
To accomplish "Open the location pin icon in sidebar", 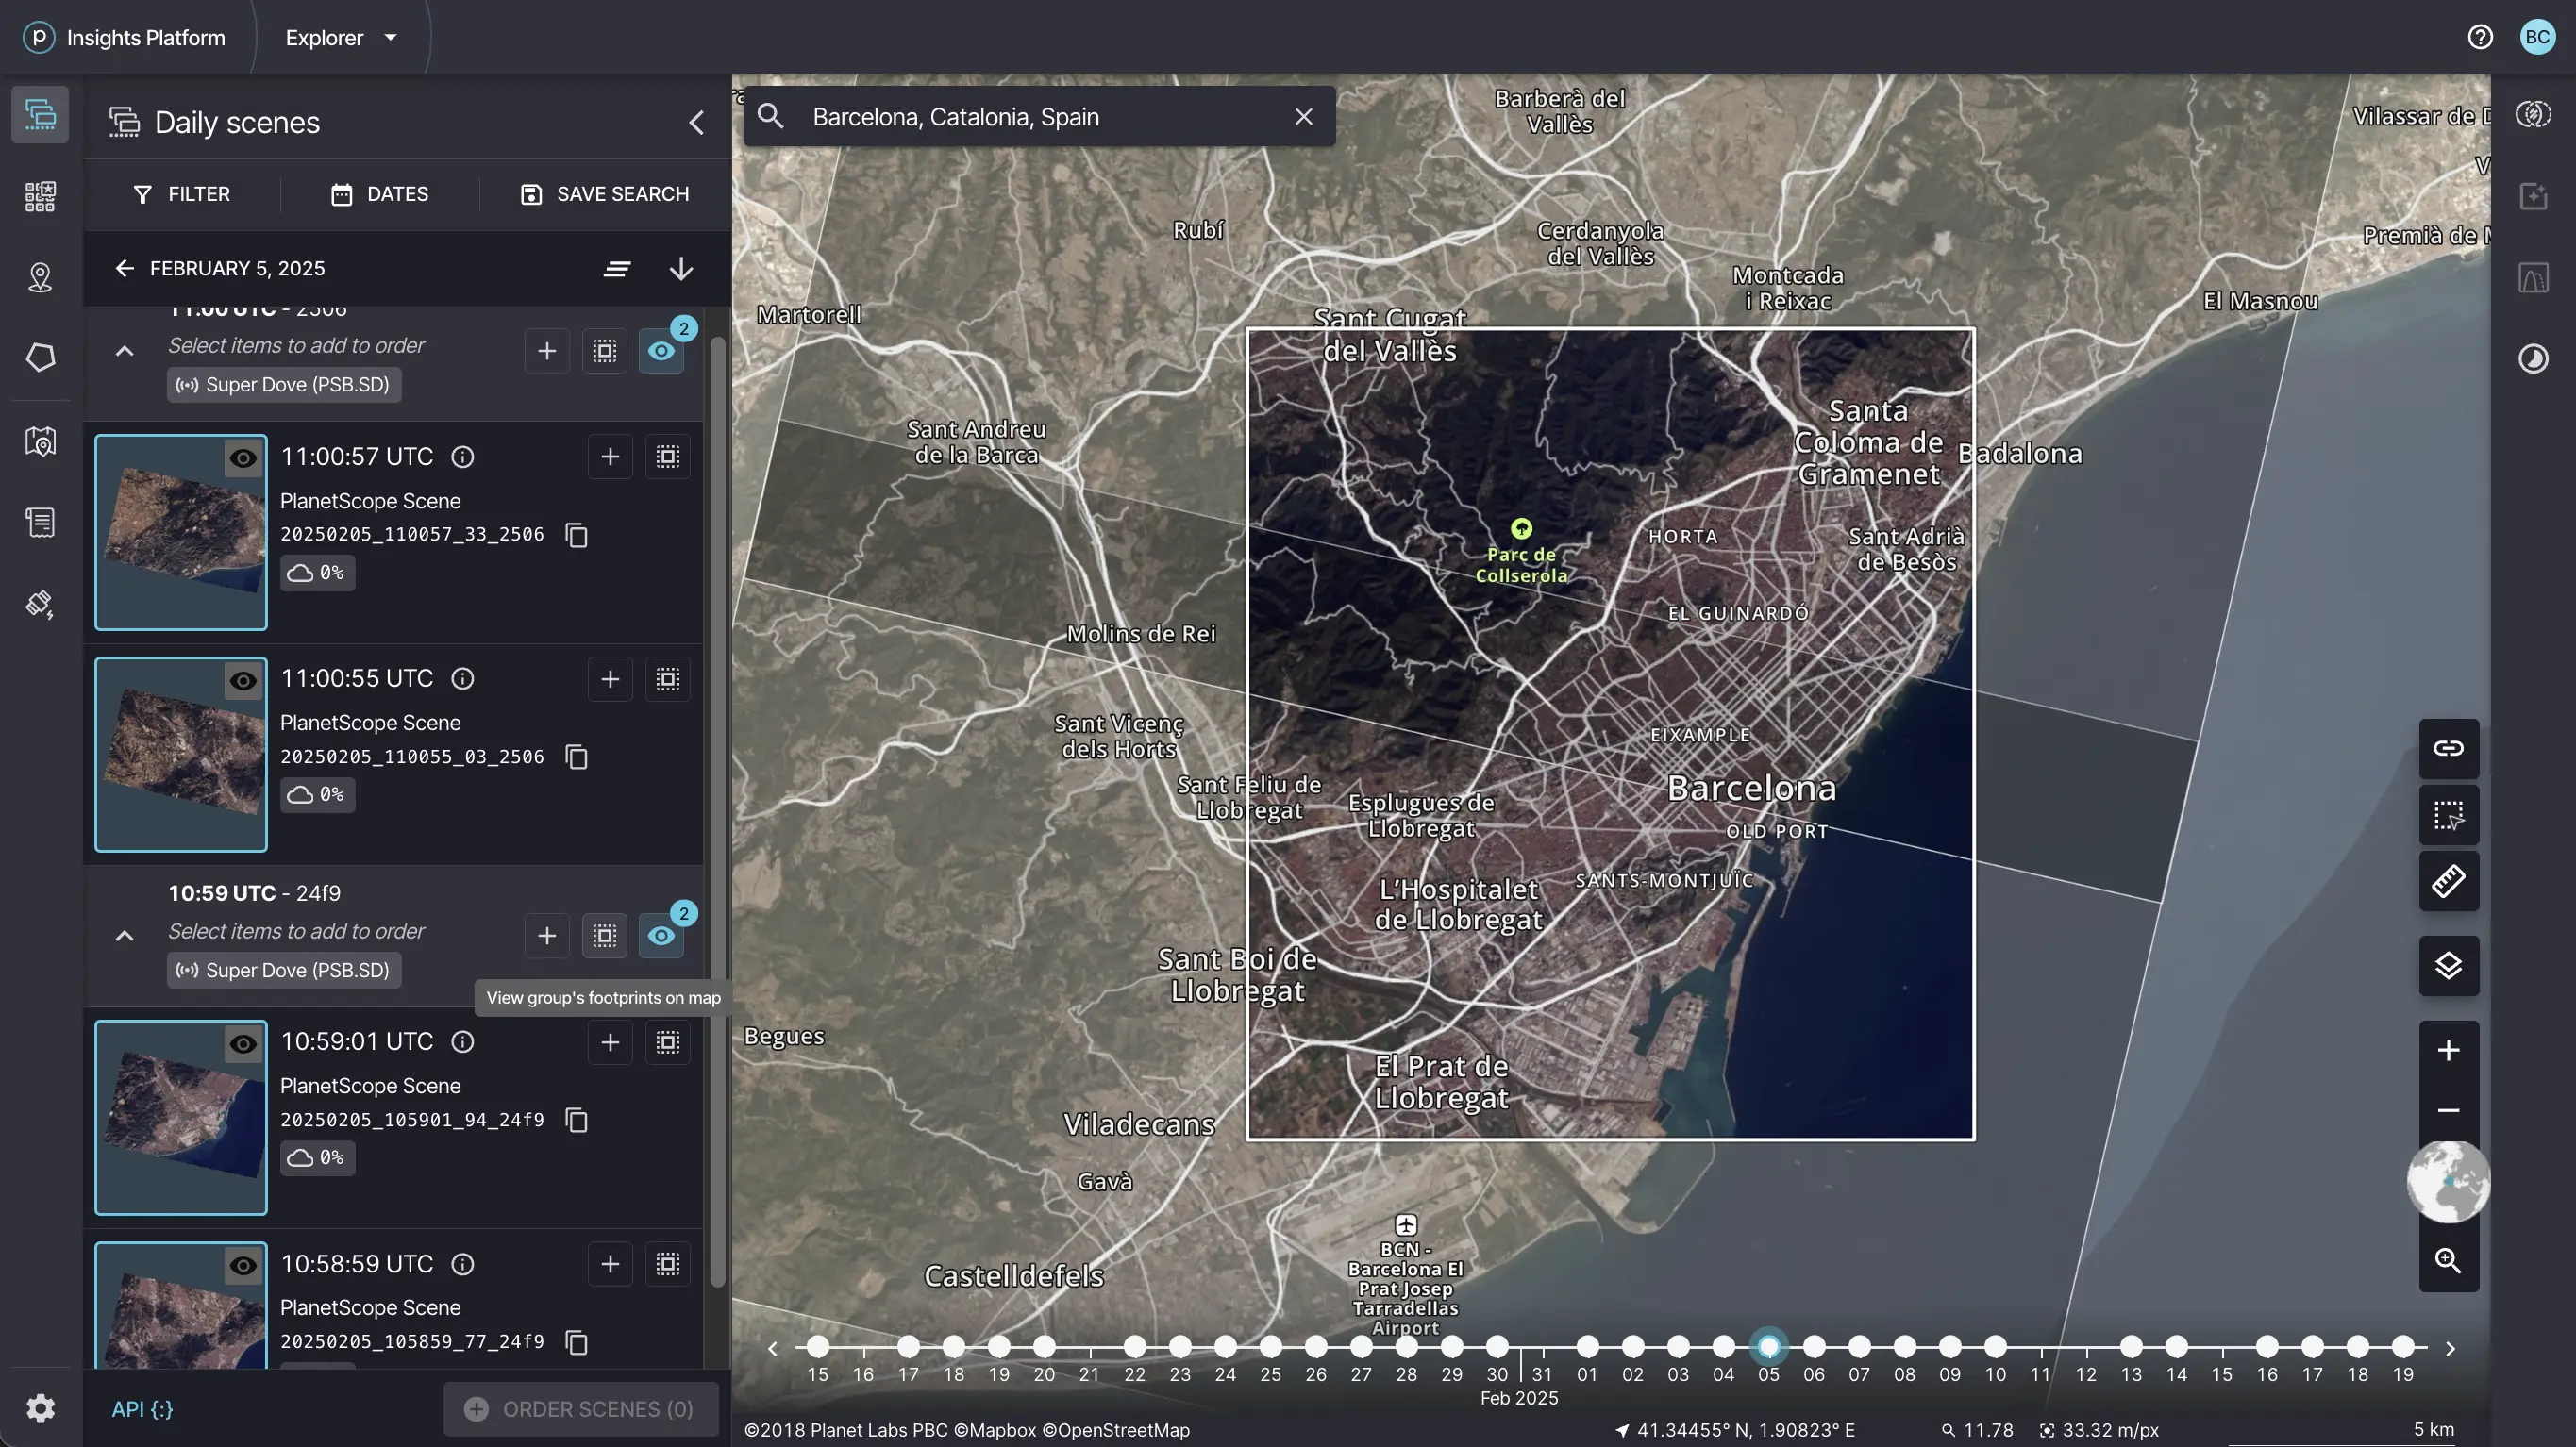I will [40, 277].
